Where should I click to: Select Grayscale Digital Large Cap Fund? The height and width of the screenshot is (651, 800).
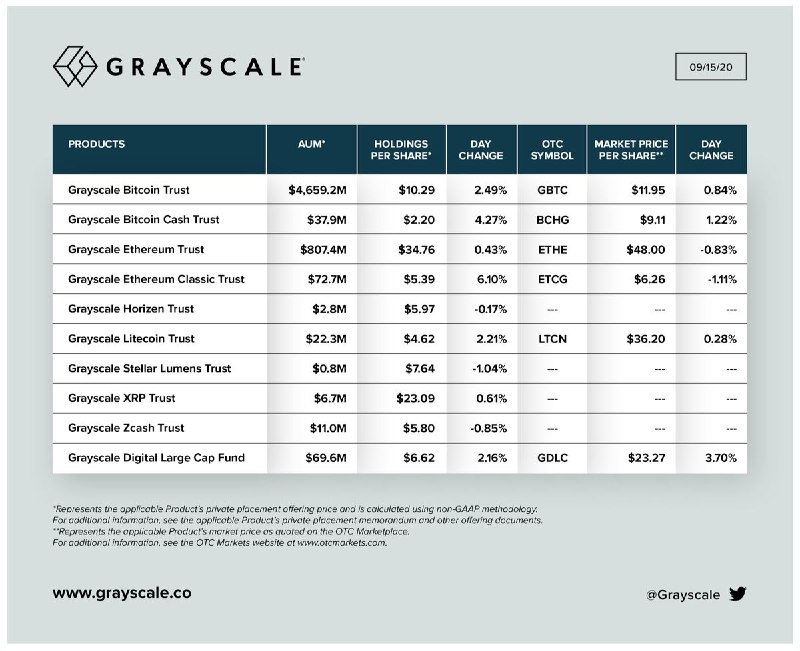[x=155, y=458]
